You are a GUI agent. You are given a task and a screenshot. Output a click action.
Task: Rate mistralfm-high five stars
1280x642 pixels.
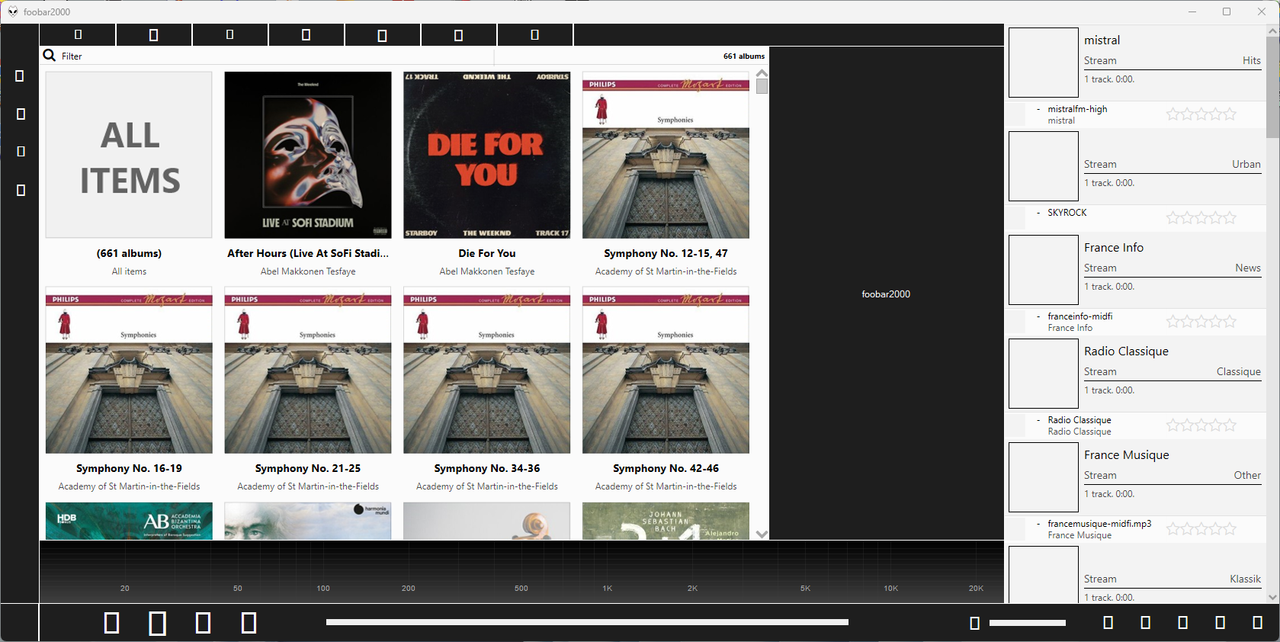tap(1230, 114)
